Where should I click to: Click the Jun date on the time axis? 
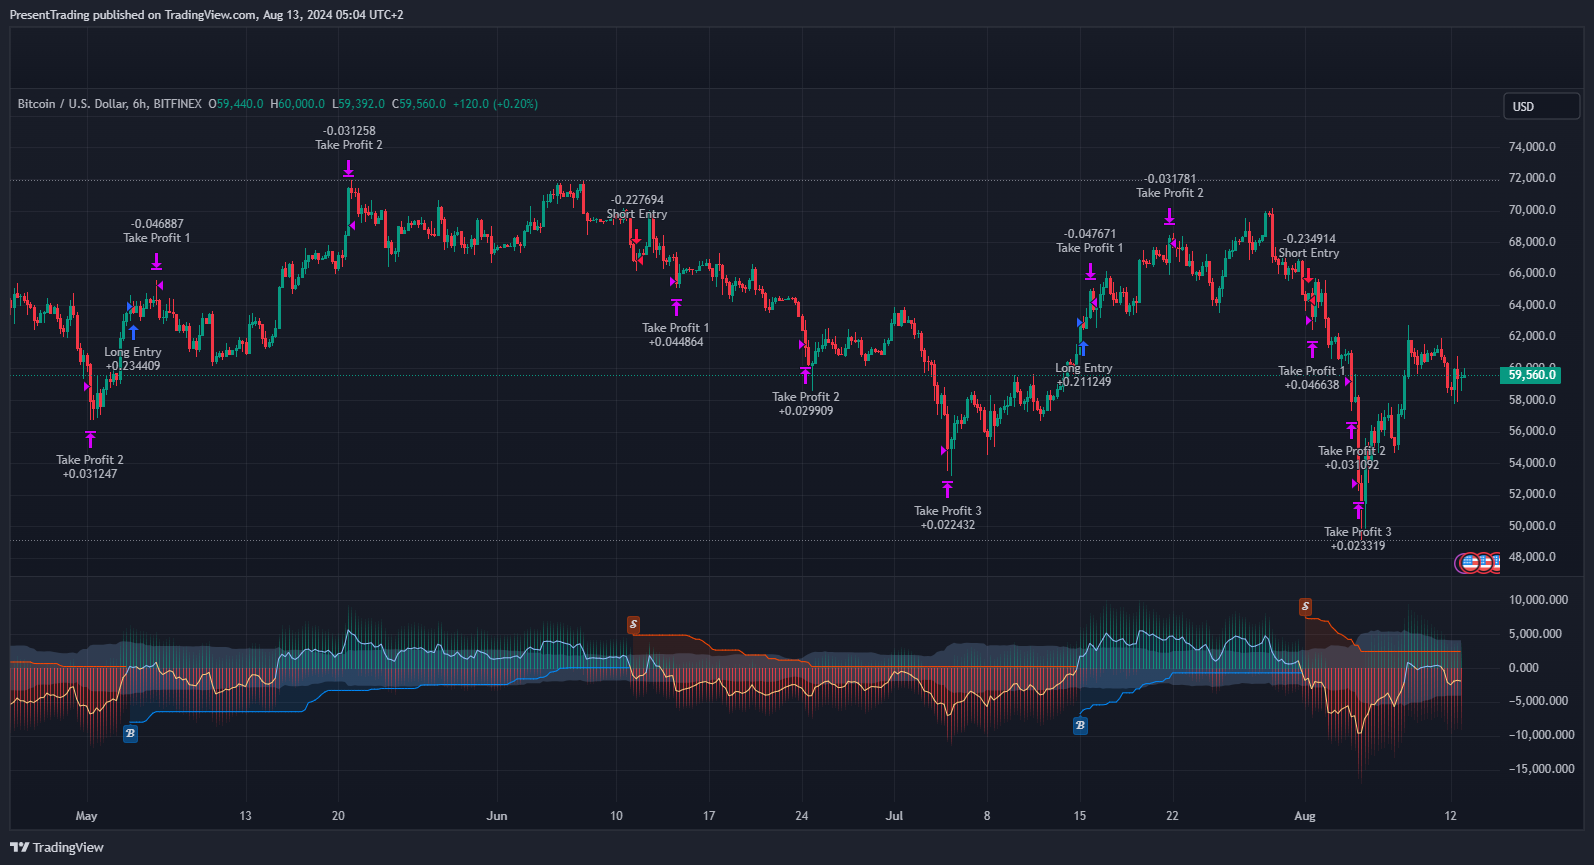click(497, 816)
